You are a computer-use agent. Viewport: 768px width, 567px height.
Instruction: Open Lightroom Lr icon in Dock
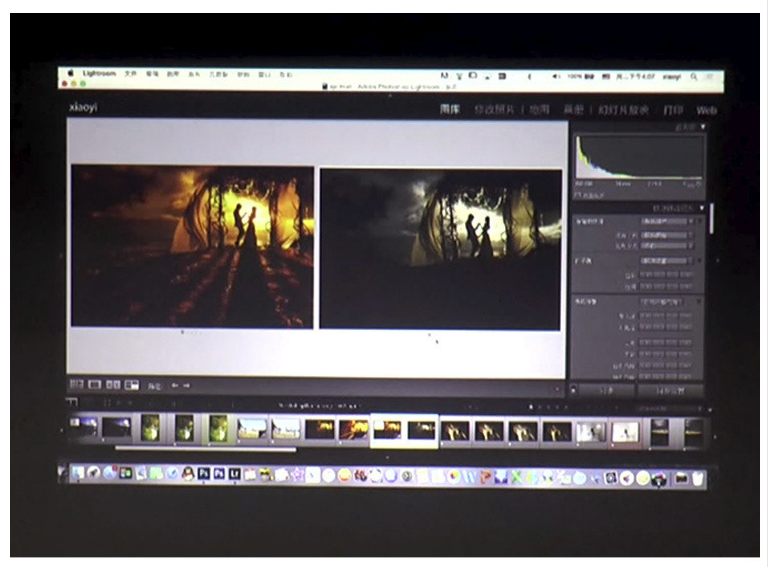pyautogui.click(x=235, y=473)
